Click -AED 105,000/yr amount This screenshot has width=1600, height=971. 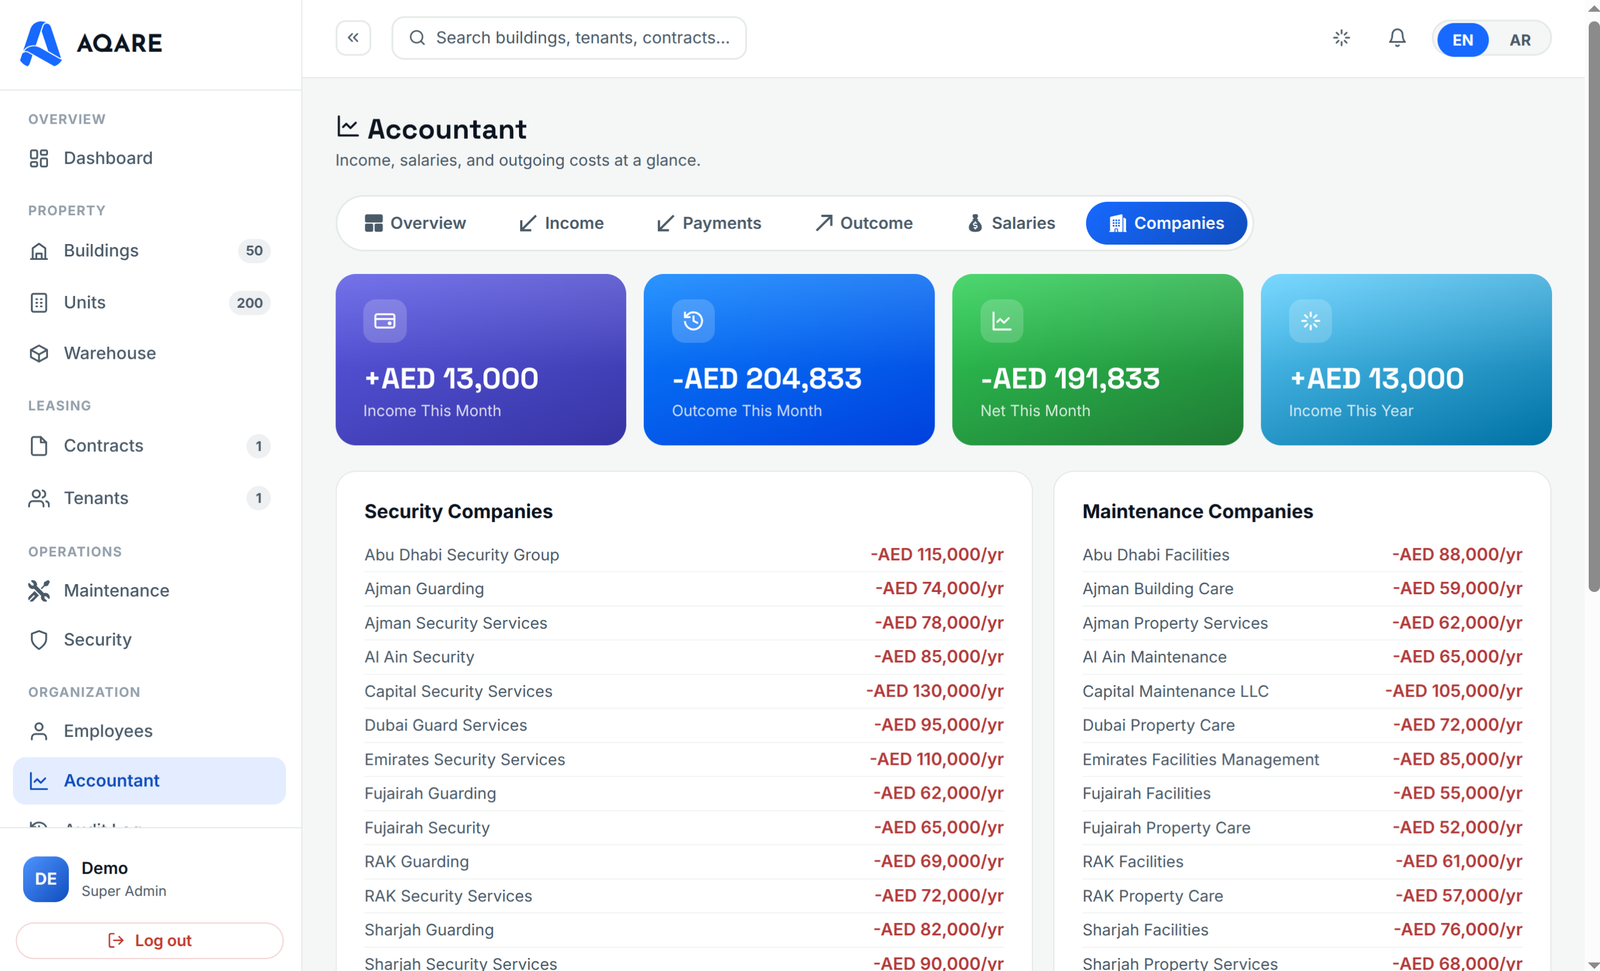(1454, 691)
